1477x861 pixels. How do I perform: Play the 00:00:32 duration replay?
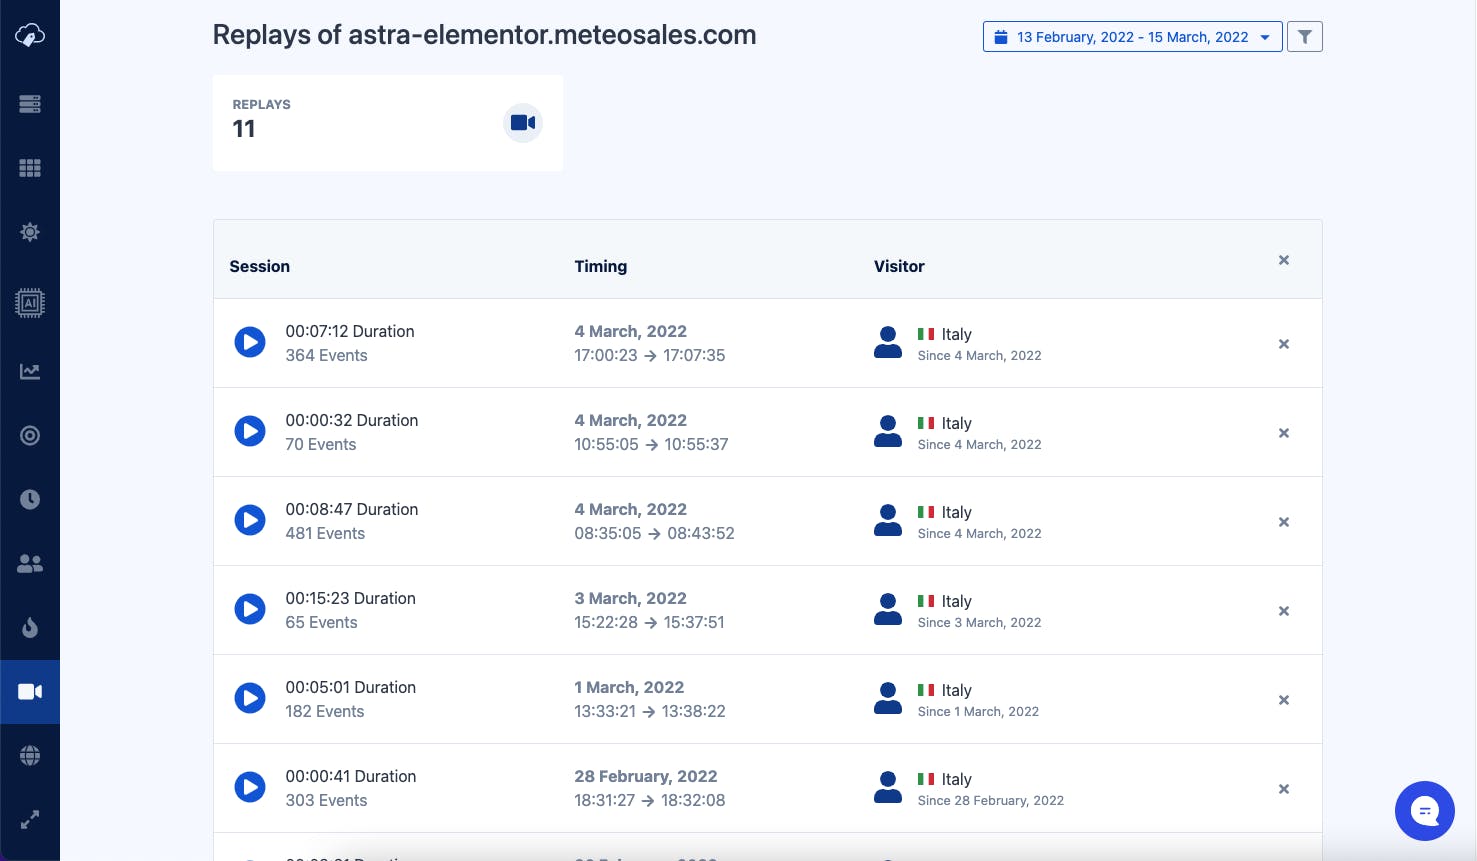coord(250,431)
